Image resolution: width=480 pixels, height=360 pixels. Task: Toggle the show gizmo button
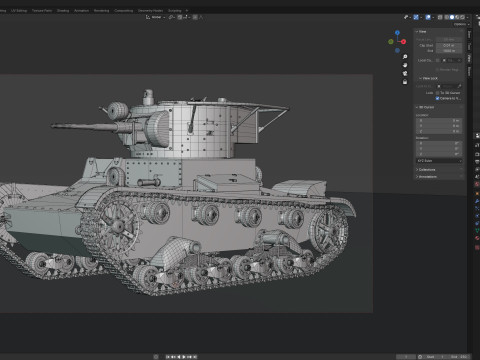tap(416, 17)
